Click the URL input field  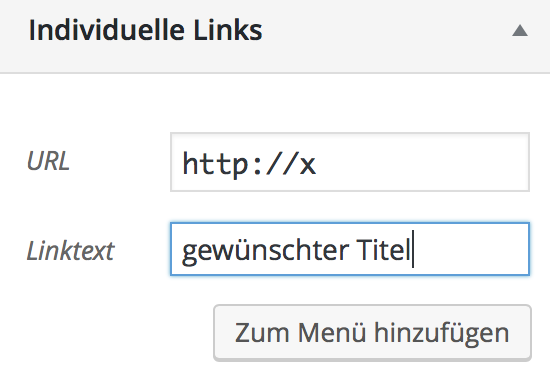click(350, 162)
